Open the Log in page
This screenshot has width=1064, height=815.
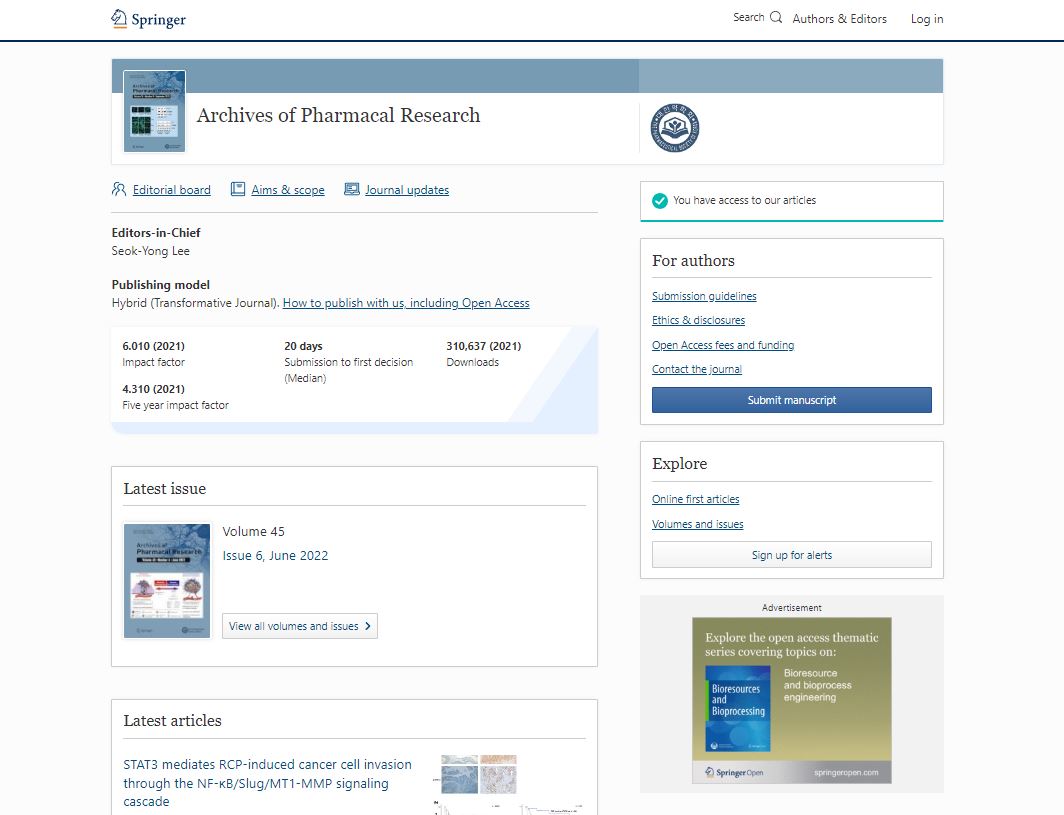[x=926, y=19]
